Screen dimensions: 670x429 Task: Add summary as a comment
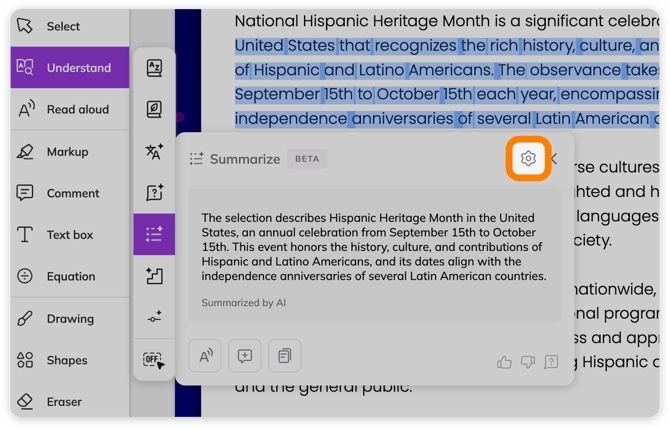click(x=245, y=356)
